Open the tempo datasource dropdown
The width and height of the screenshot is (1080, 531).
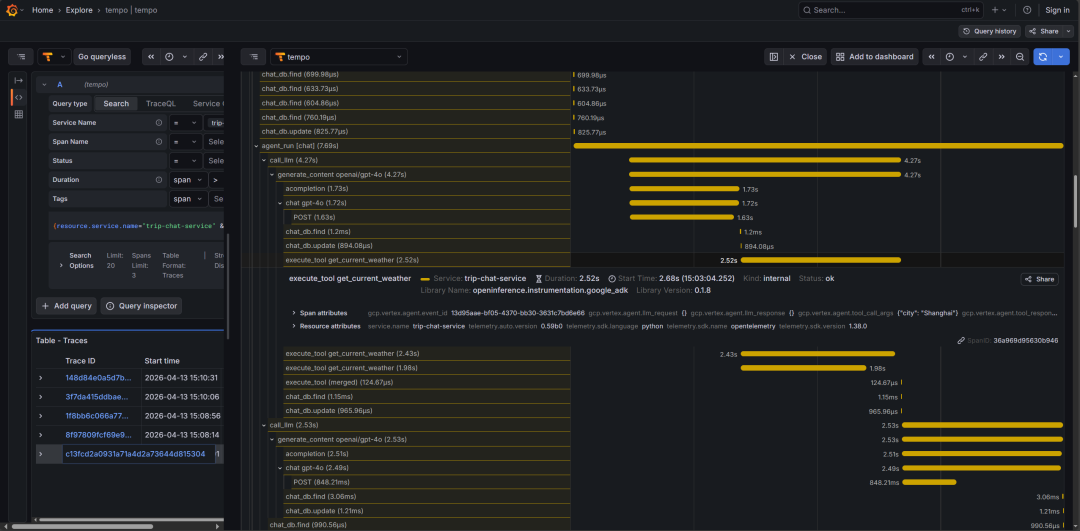click(x=339, y=57)
